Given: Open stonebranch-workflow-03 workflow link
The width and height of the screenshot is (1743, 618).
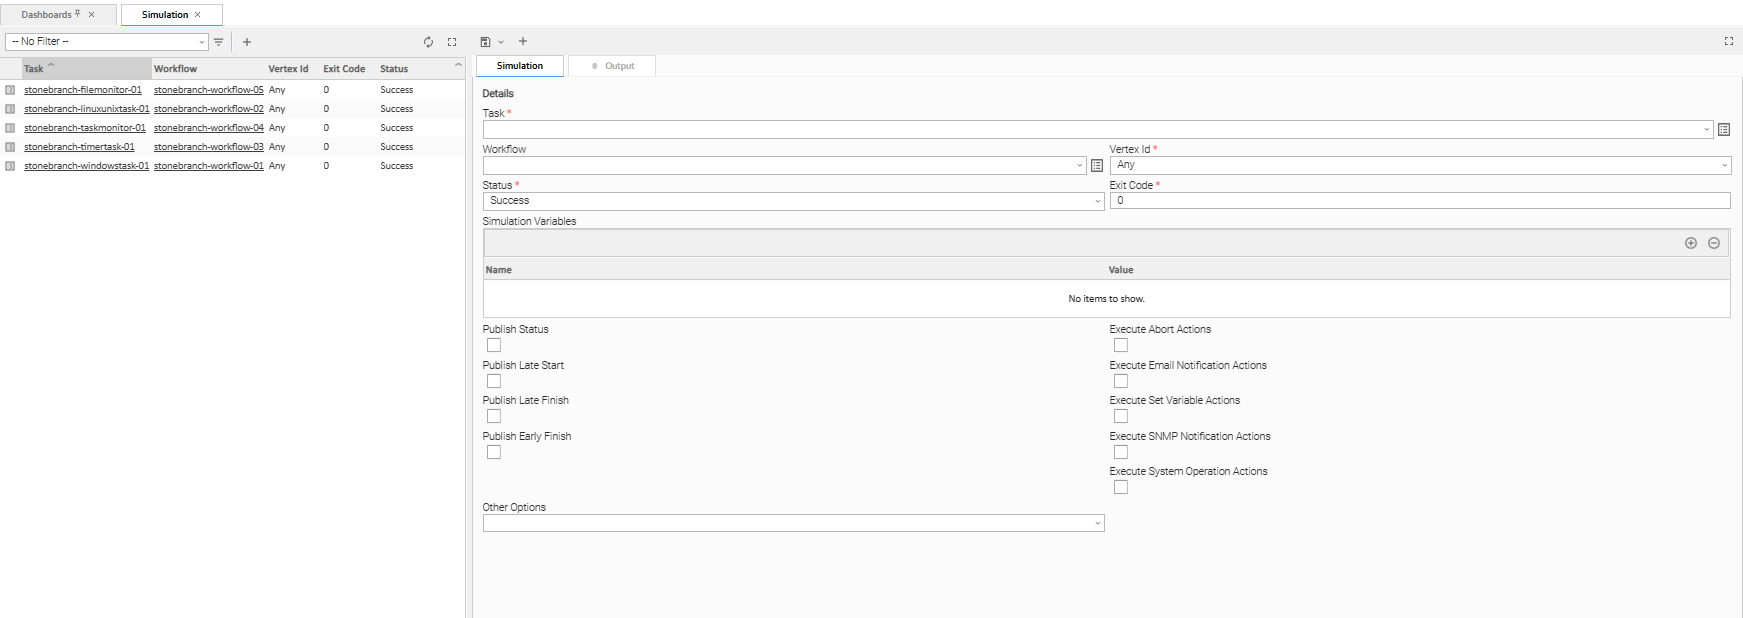Looking at the screenshot, I should coord(209,147).
